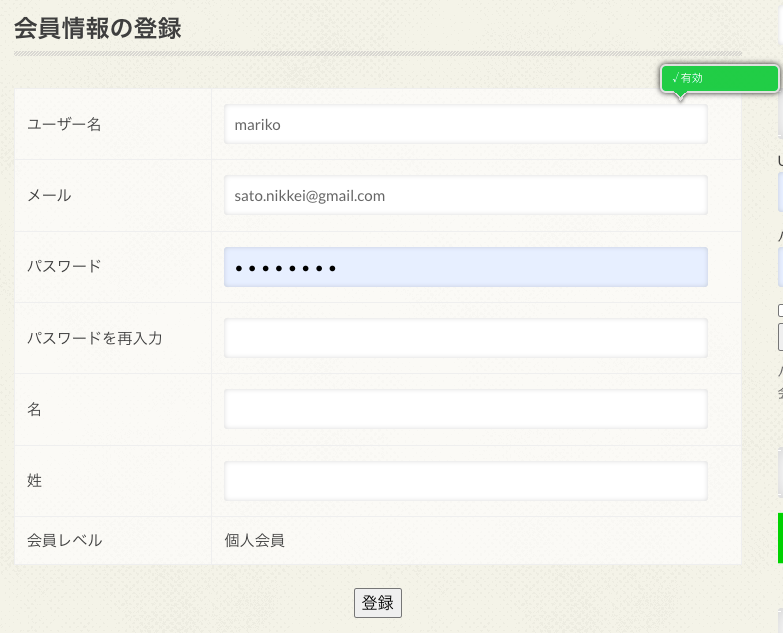The image size is (783, 633).
Task: Click the ユーザー名 row label
Action: pyautogui.click(x=64, y=125)
